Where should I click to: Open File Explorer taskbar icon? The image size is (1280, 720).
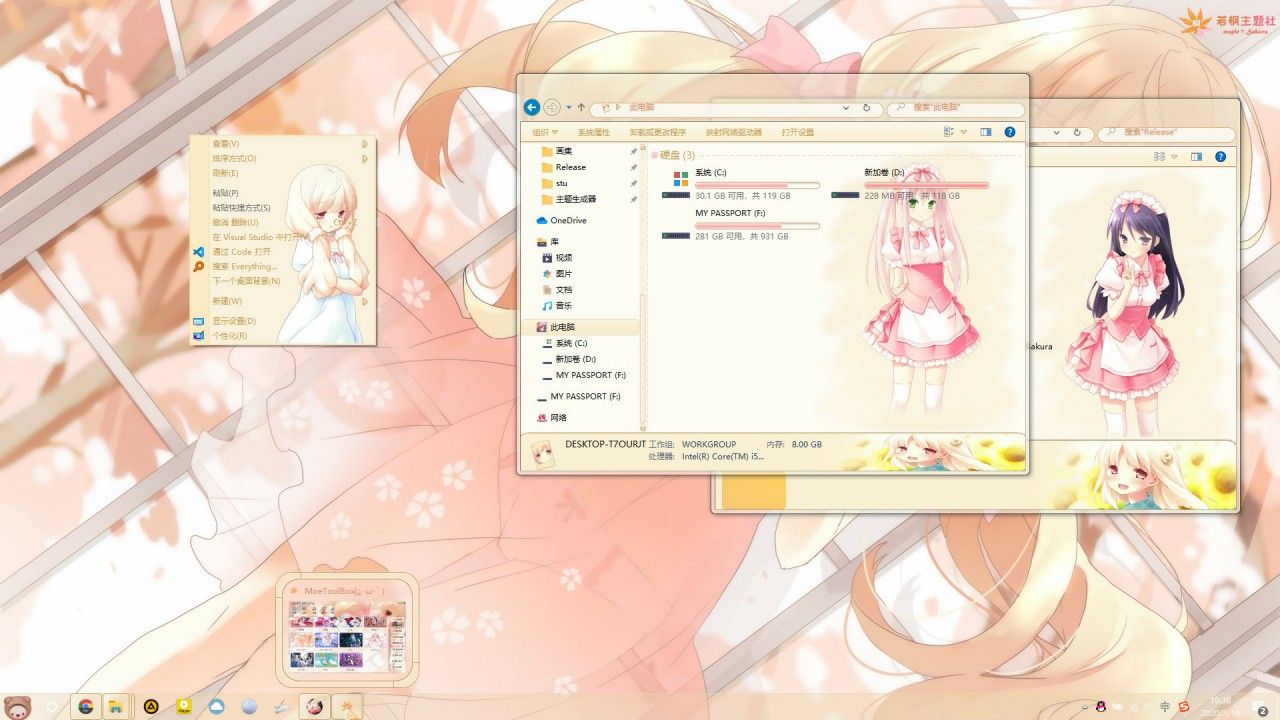click(x=116, y=707)
